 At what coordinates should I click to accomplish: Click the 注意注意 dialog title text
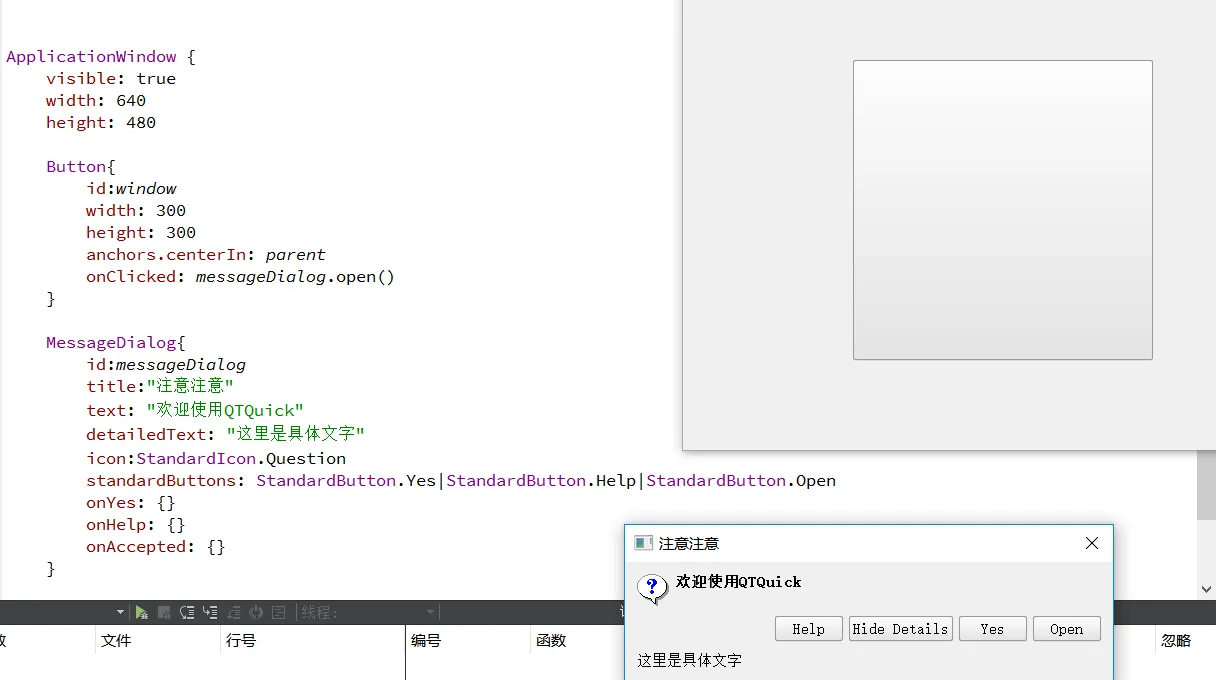point(689,543)
